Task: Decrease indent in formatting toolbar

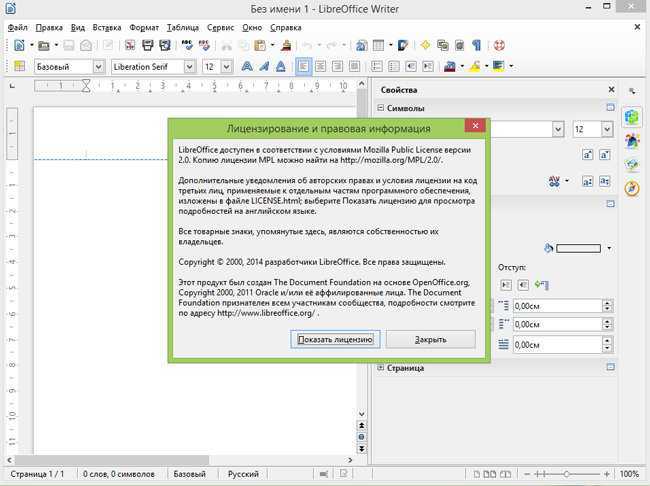Action: 410,66
